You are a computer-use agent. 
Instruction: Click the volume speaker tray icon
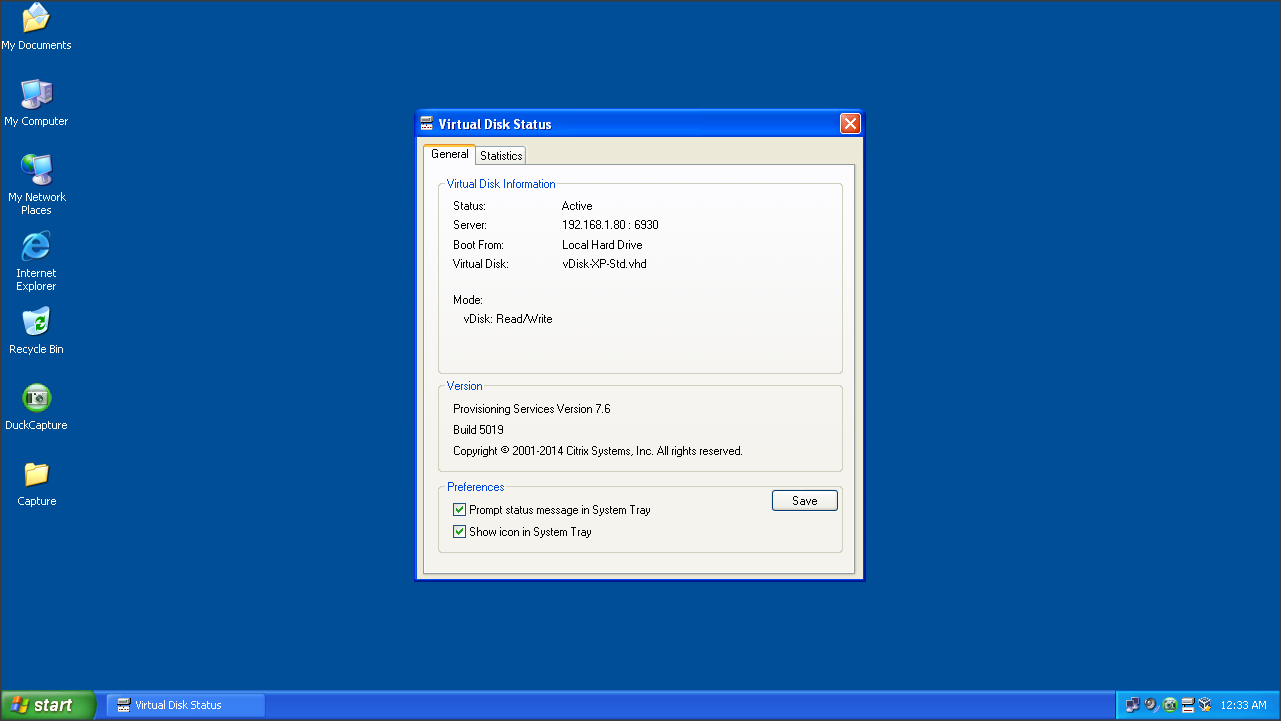(x=1150, y=705)
